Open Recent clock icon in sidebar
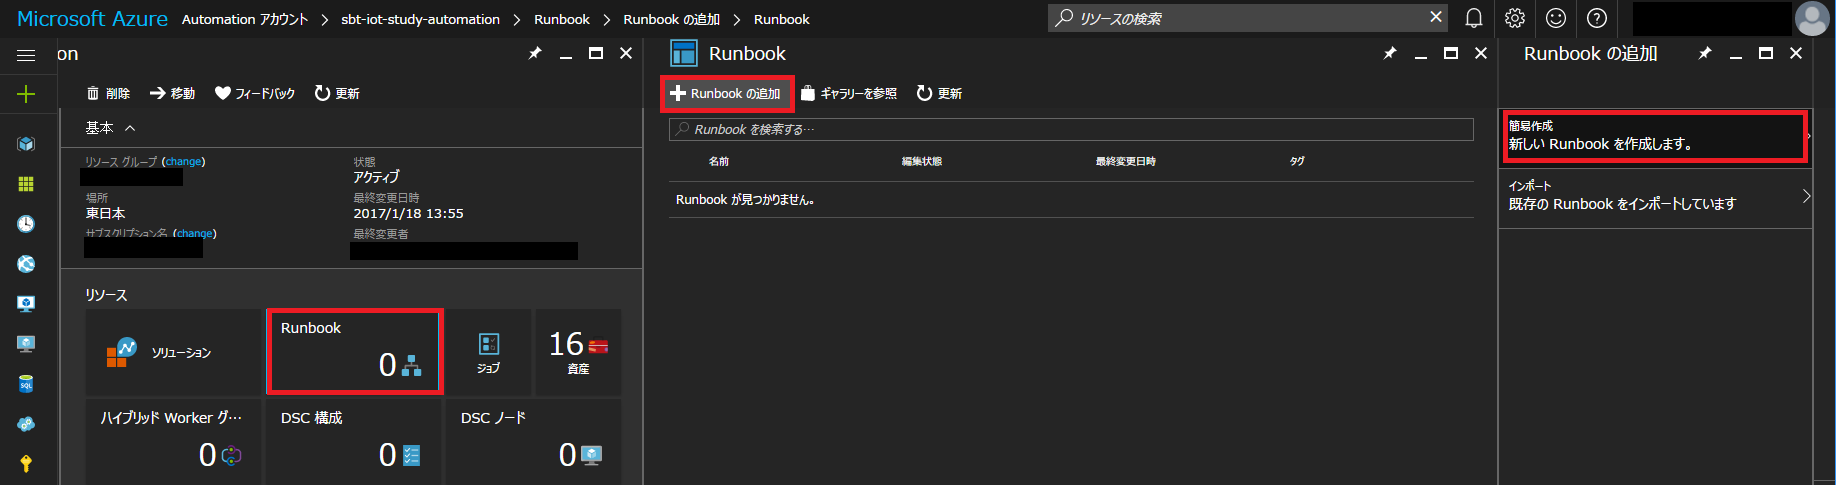This screenshot has width=1836, height=485. (26, 224)
